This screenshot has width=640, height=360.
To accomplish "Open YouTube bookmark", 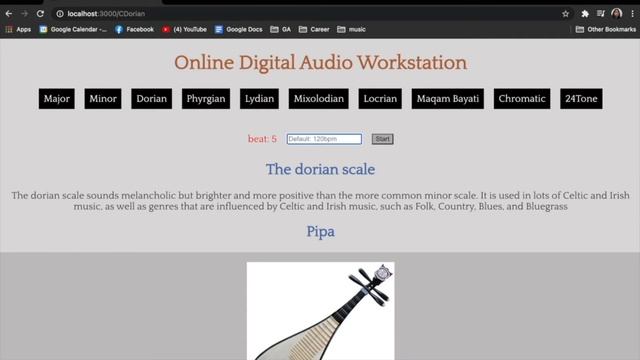I will coord(184,29).
